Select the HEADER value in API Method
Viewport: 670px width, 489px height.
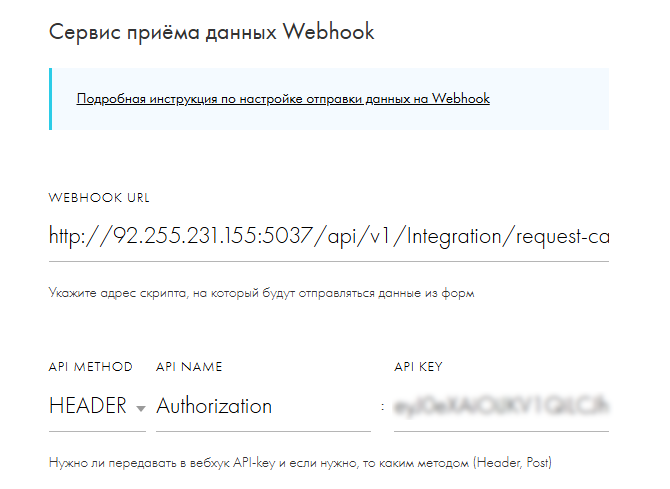pos(88,406)
